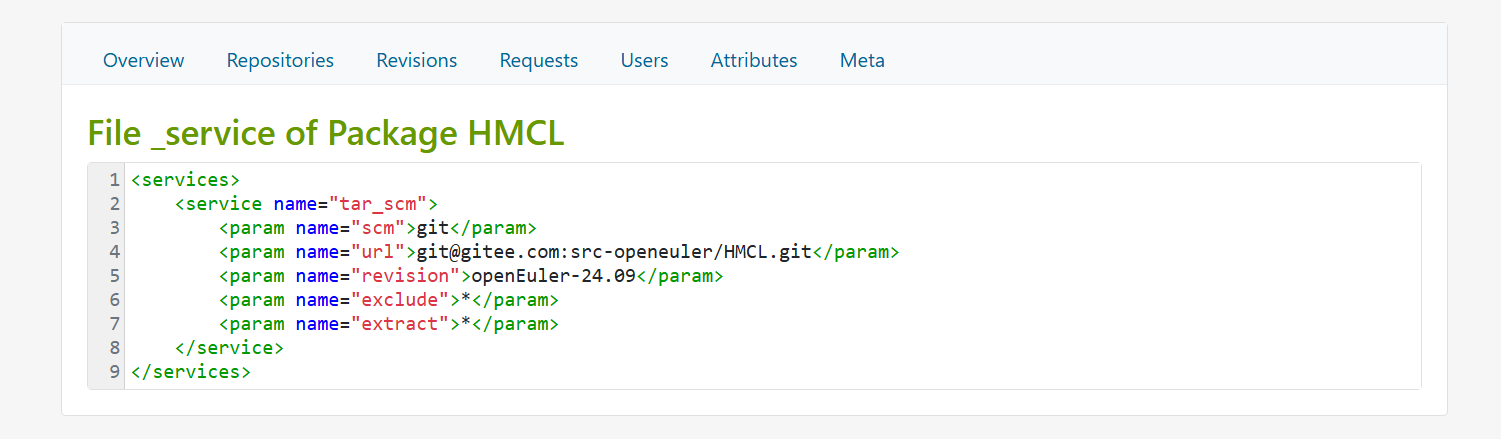Navigate to the Meta tab

862,60
